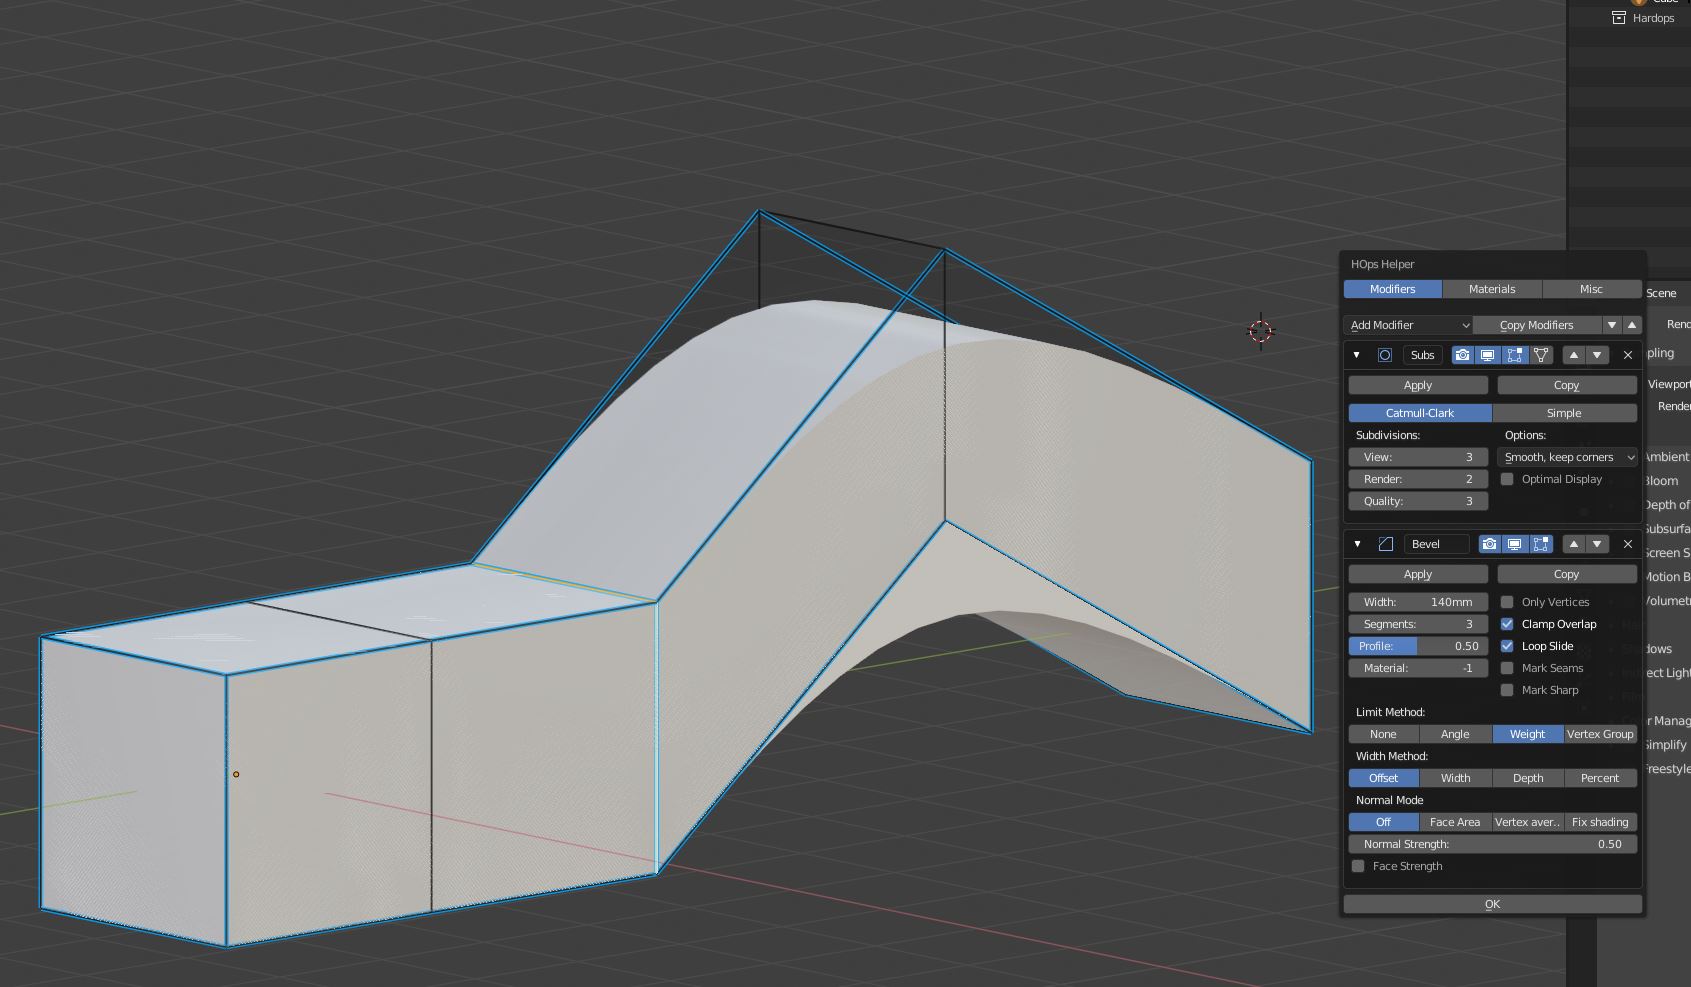Adjust the Normal Strength slider
The height and width of the screenshot is (987, 1691).
pos(1492,844)
